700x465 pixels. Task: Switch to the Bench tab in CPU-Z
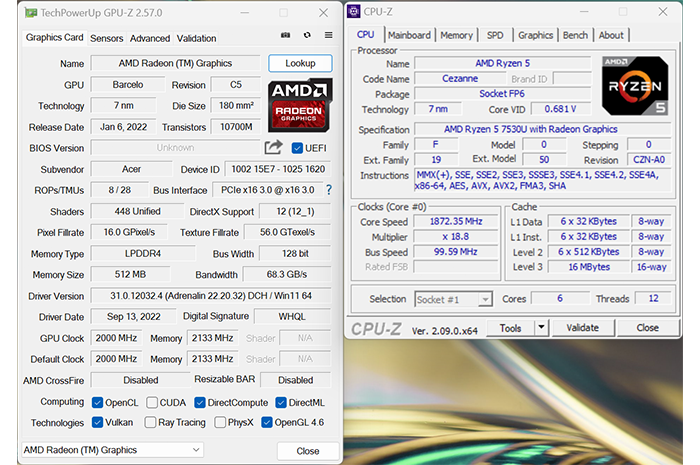pos(575,35)
